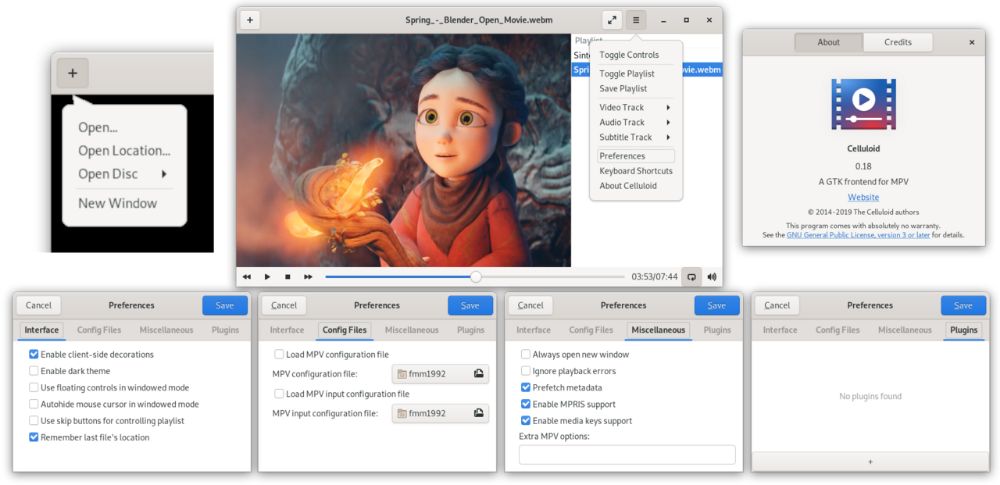Close the hamburger menu via its button

[x=636, y=20]
